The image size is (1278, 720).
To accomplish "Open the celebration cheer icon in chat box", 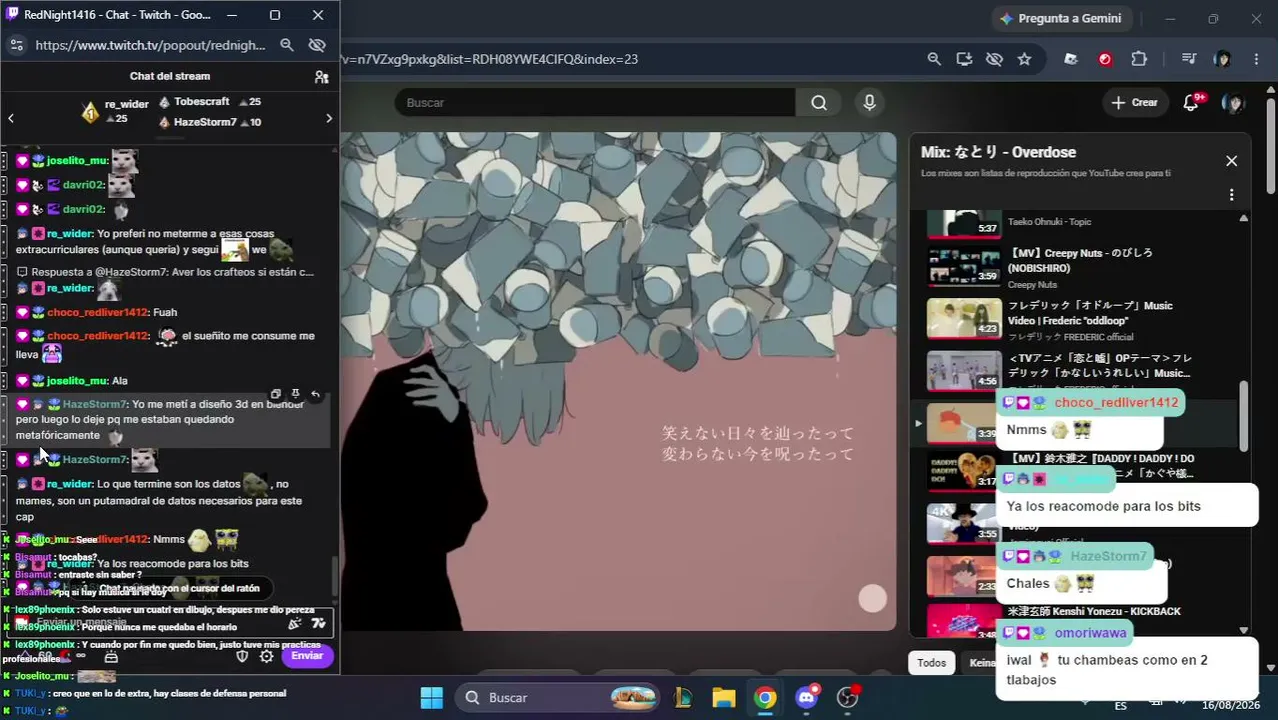I will pyautogui.click(x=295, y=623).
